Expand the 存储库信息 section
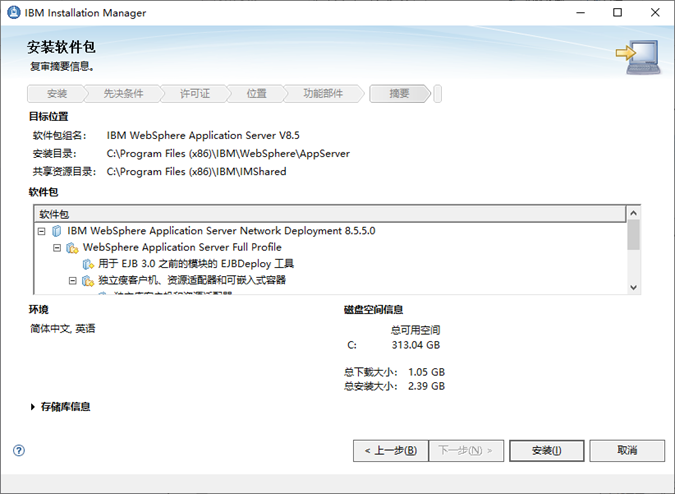The height and width of the screenshot is (494, 675). 33,407
